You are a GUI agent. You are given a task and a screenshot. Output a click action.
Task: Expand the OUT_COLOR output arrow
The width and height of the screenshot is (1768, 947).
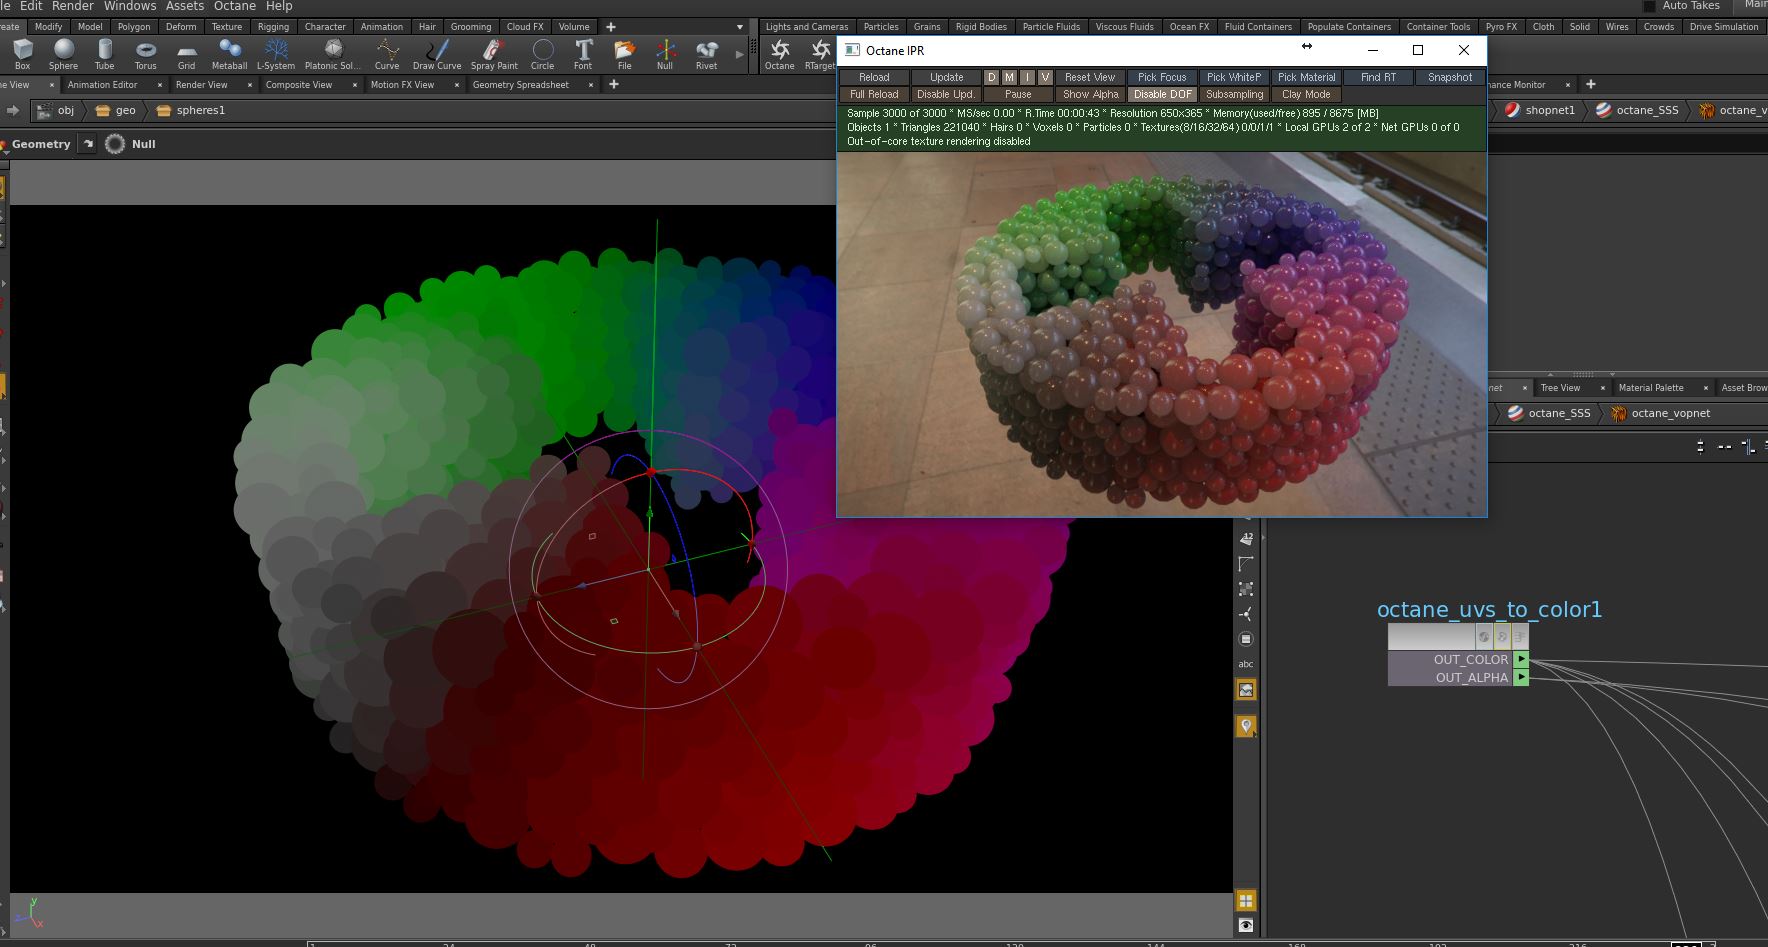(1520, 659)
